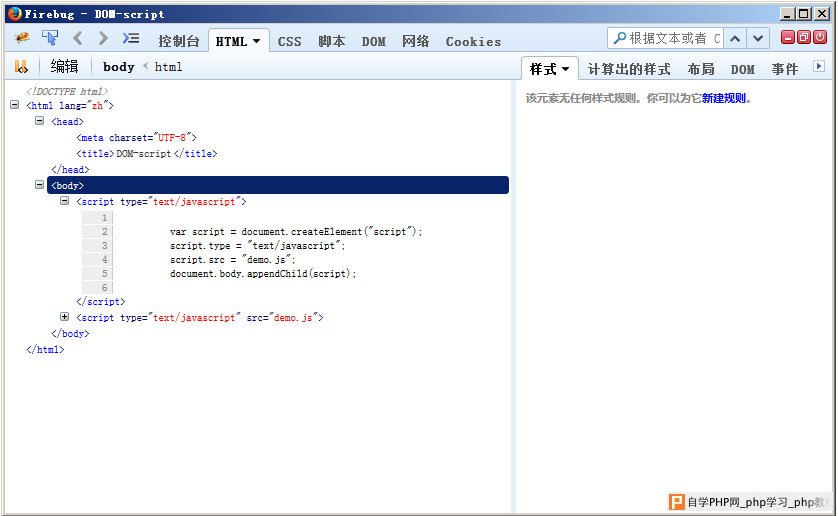Open the side panel DOM tab

(x=743, y=69)
